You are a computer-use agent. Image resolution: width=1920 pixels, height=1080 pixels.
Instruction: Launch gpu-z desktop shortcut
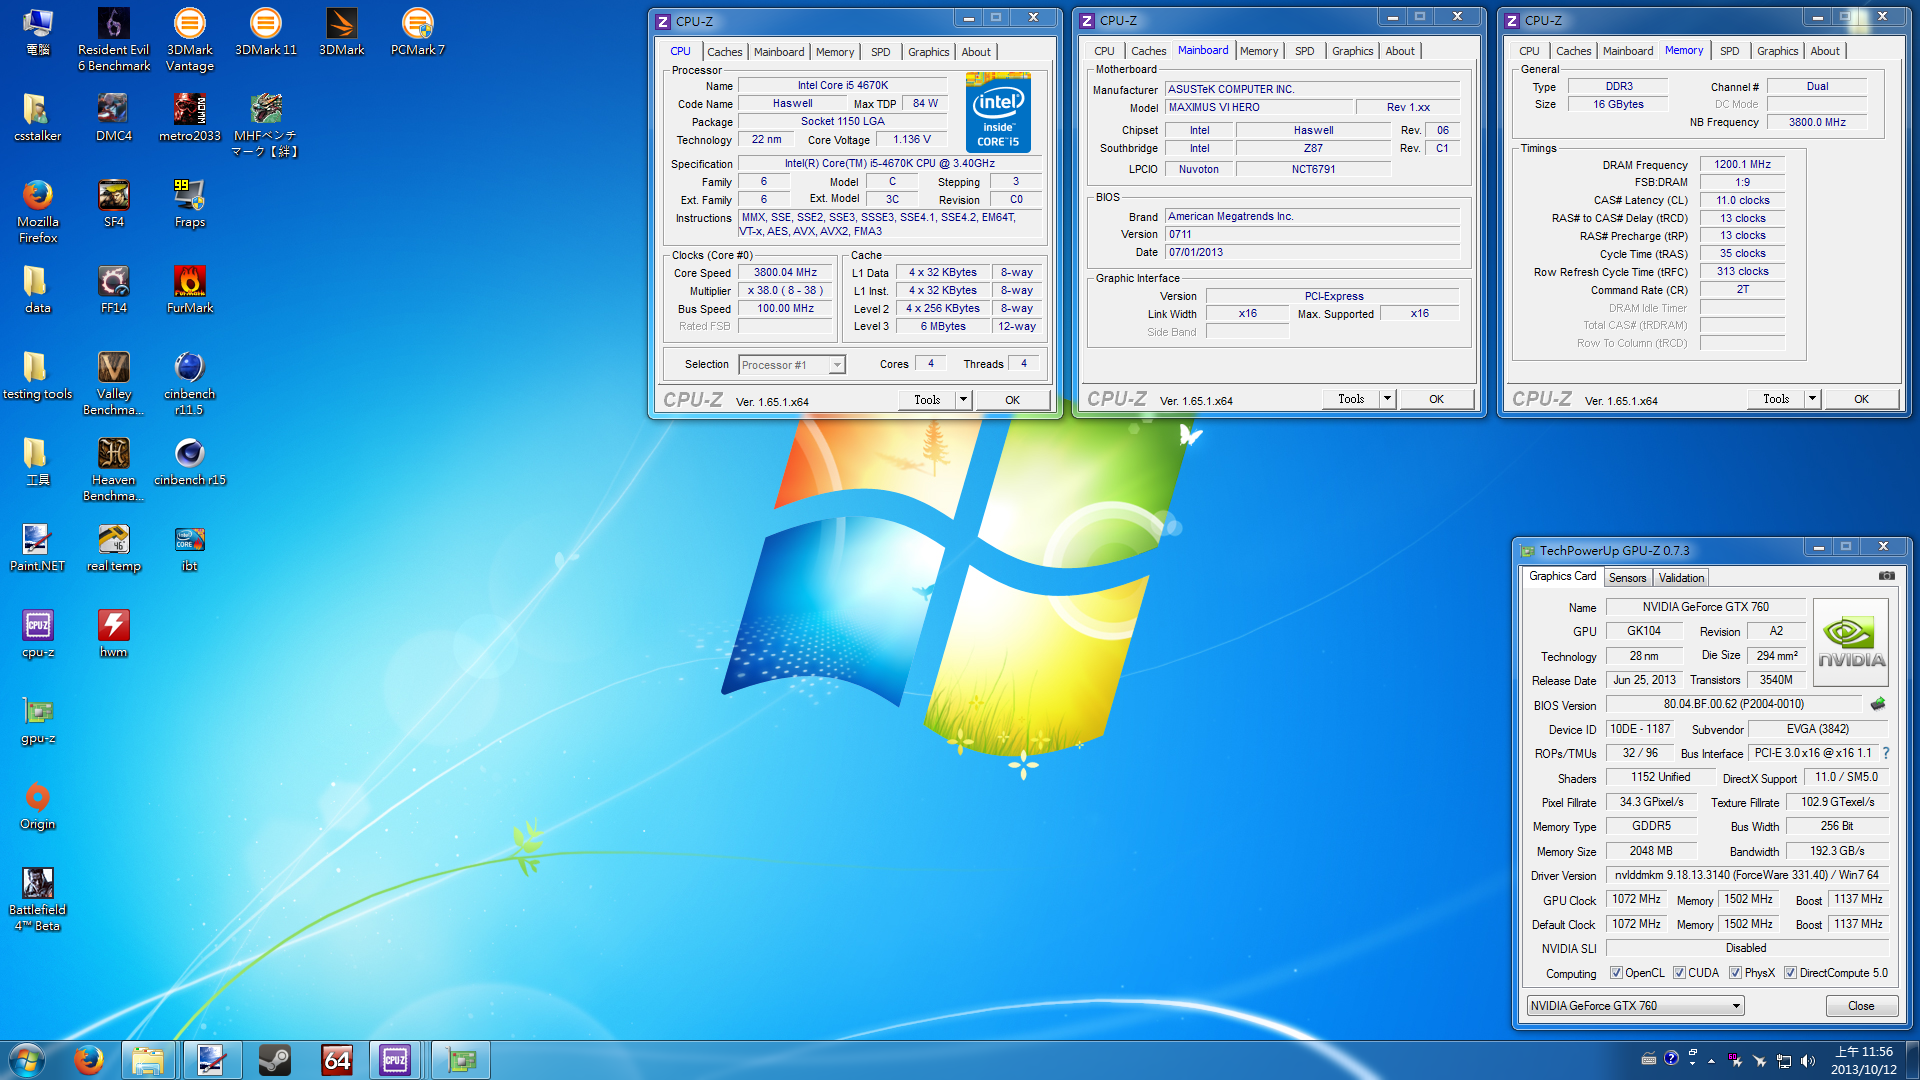(x=37, y=721)
